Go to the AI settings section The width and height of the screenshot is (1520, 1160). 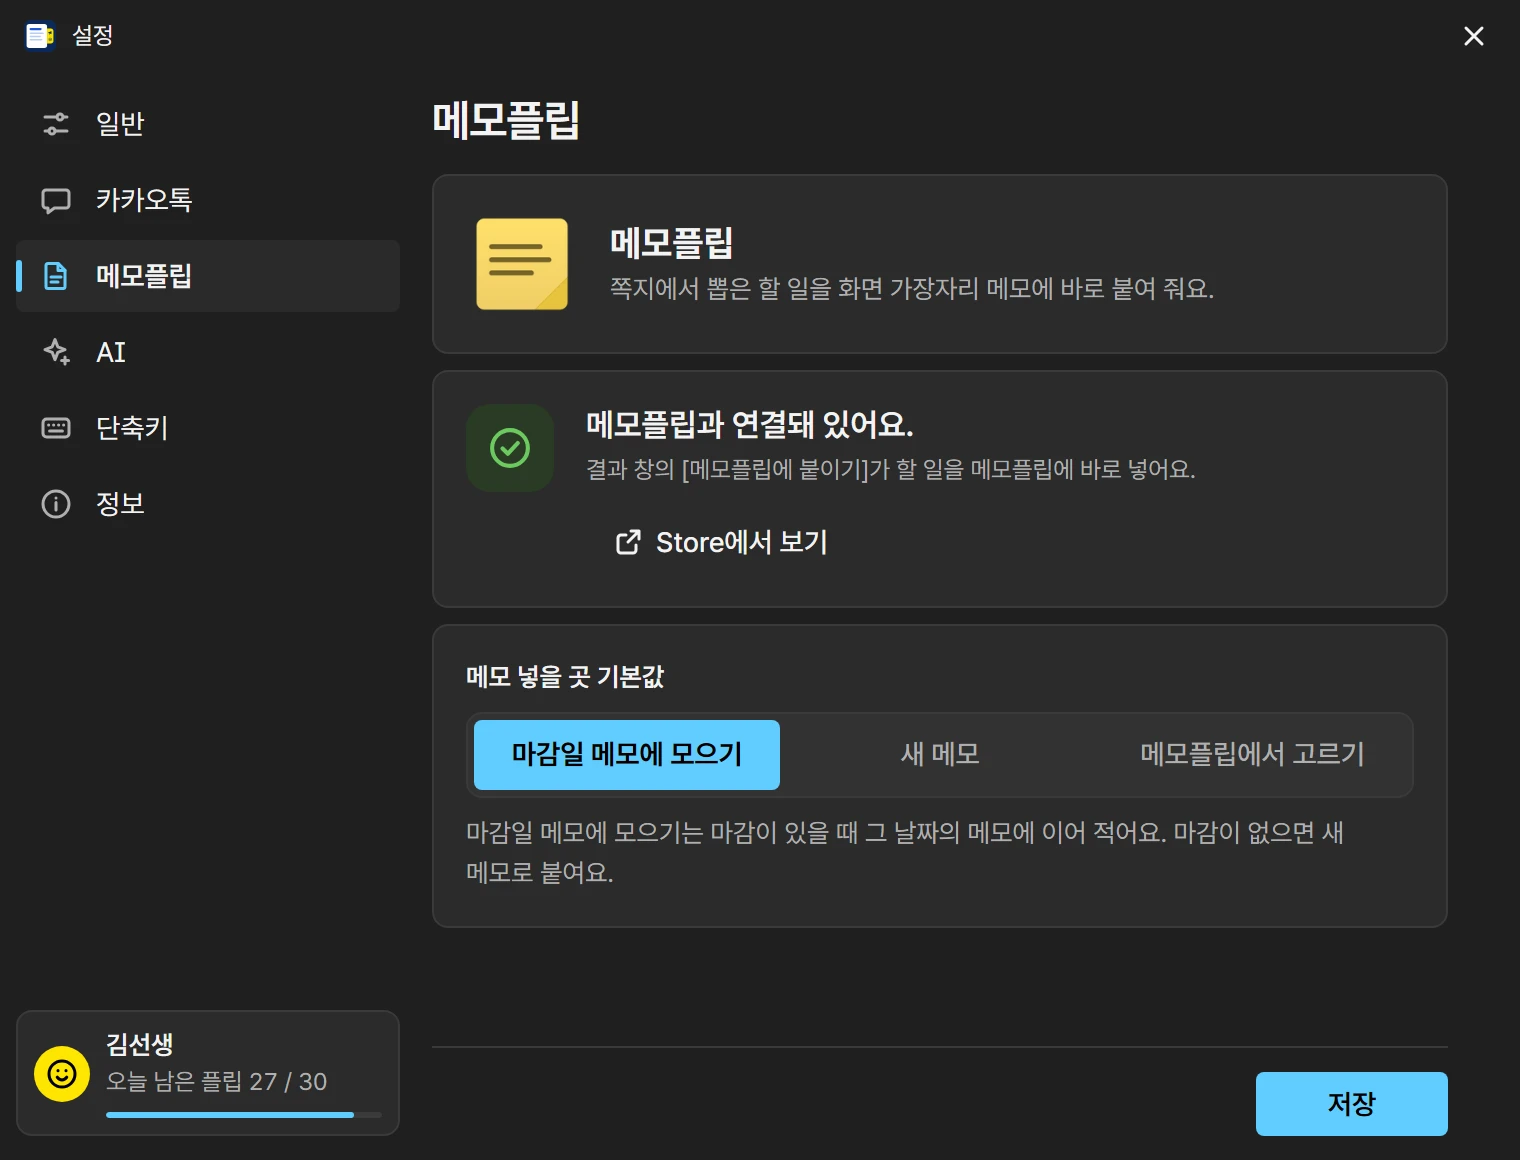pyautogui.click(x=208, y=352)
